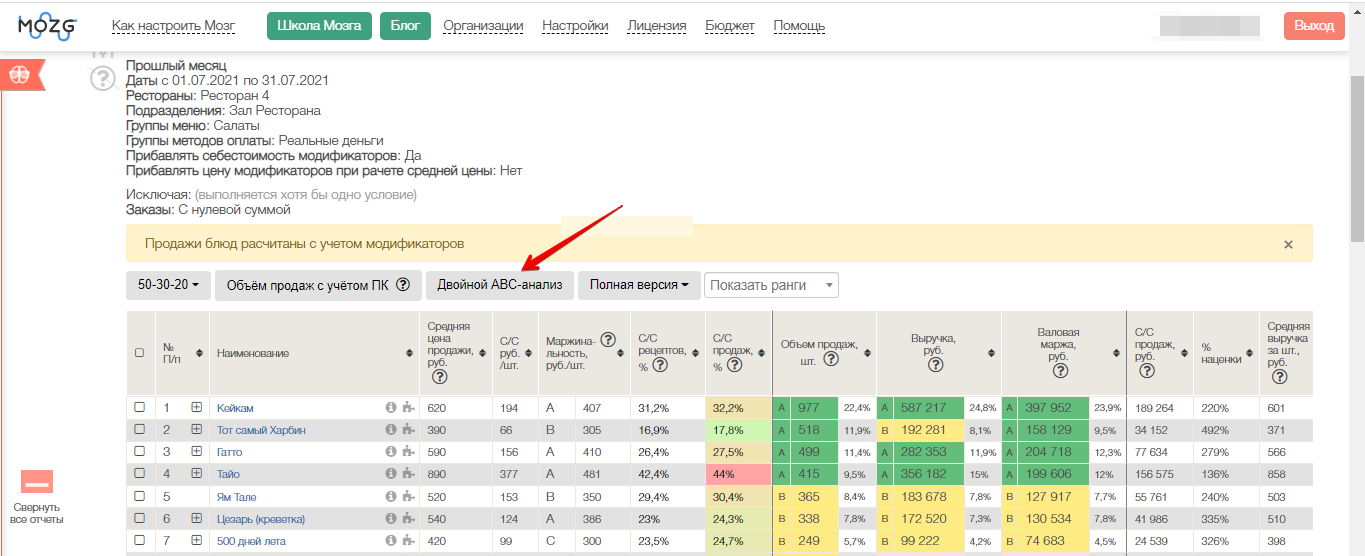Open the Бюджет menu item
This screenshot has width=1365, height=556.
coord(730,26)
